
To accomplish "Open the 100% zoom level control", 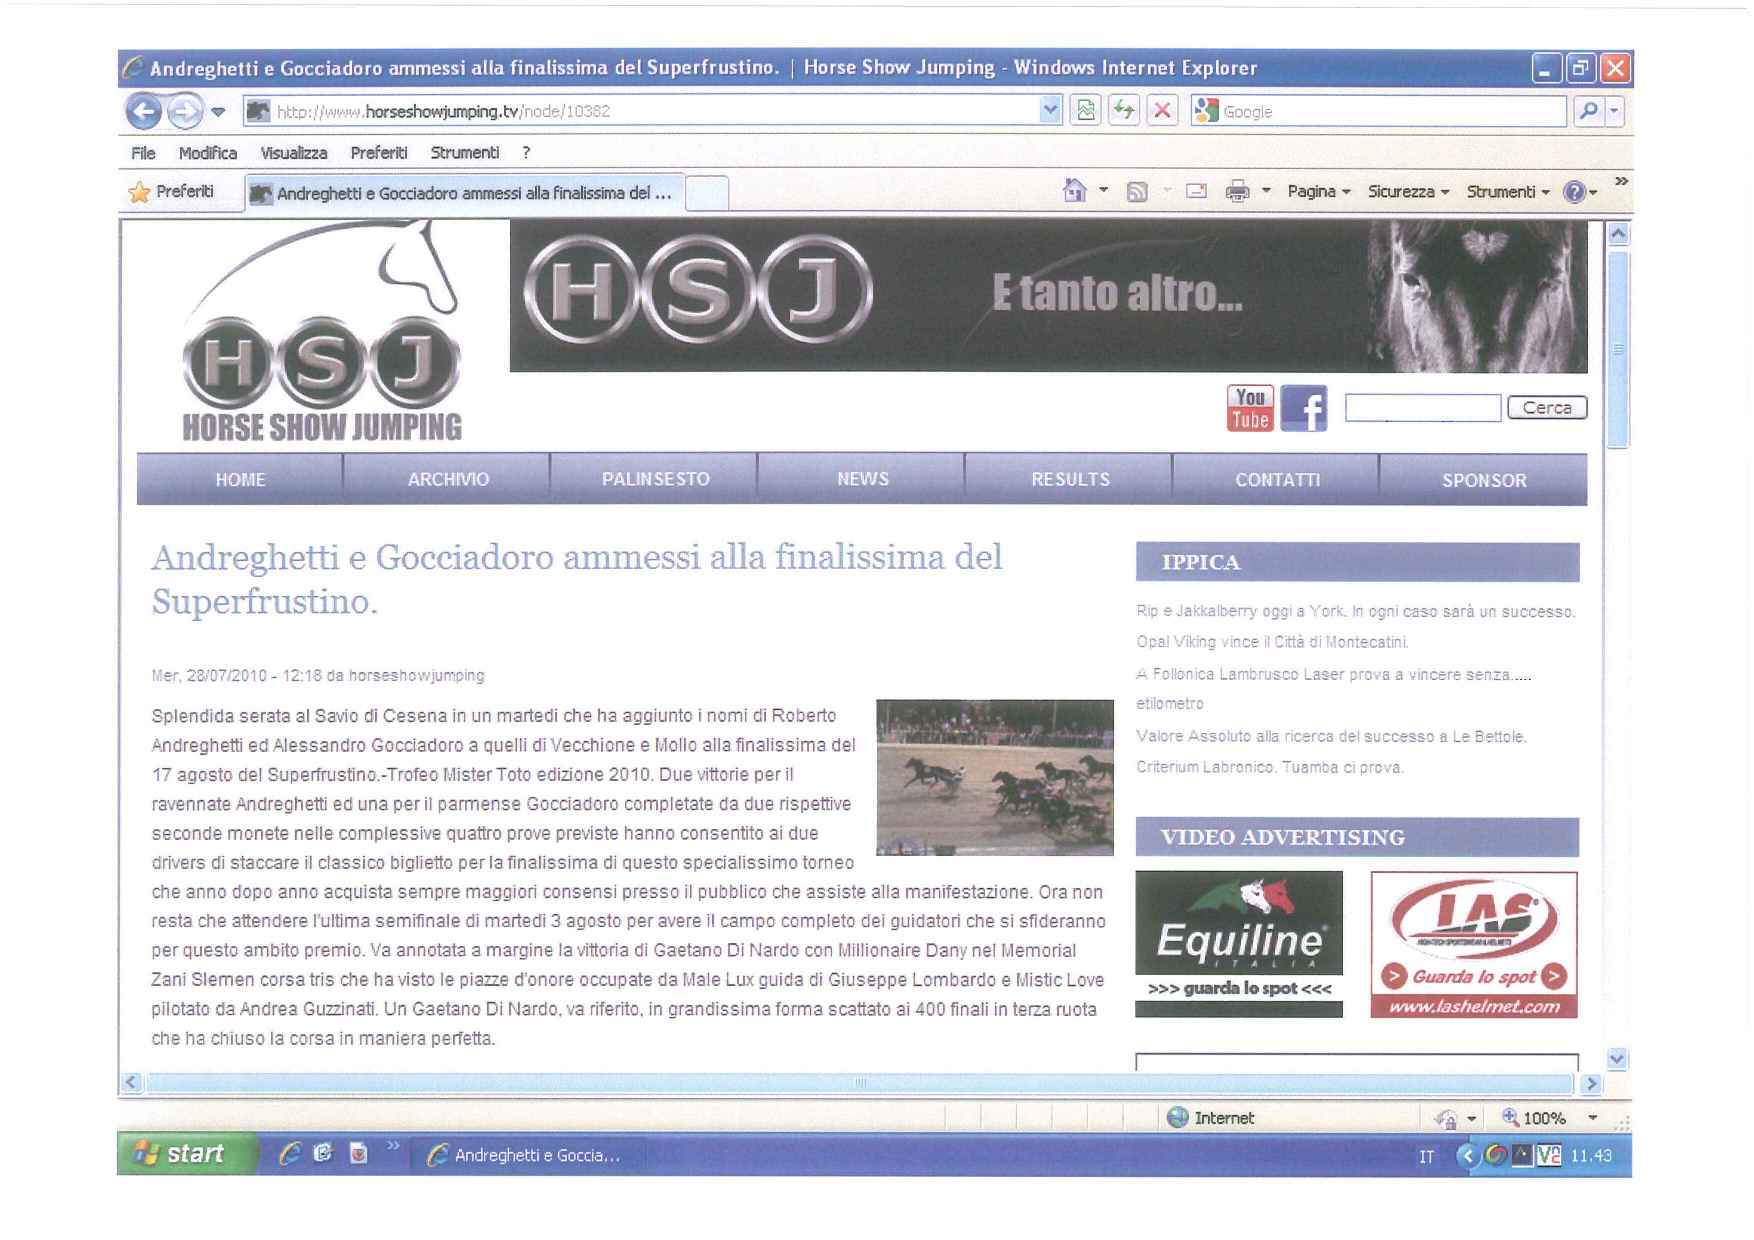I will click(1550, 1118).
